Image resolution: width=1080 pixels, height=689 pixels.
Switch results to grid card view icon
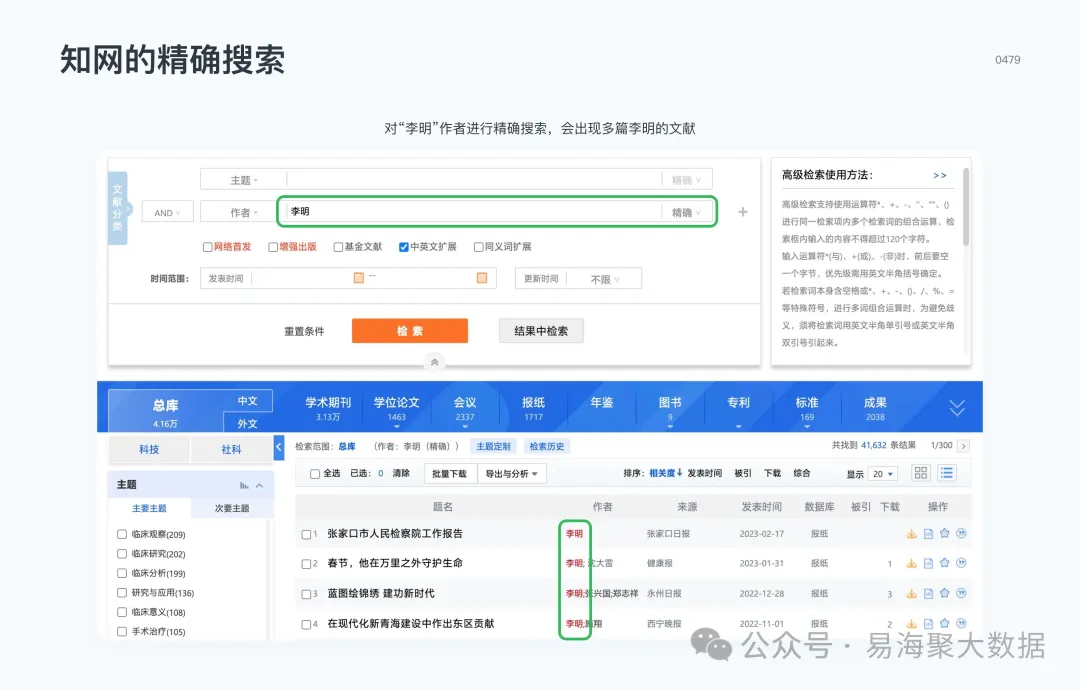click(x=920, y=473)
